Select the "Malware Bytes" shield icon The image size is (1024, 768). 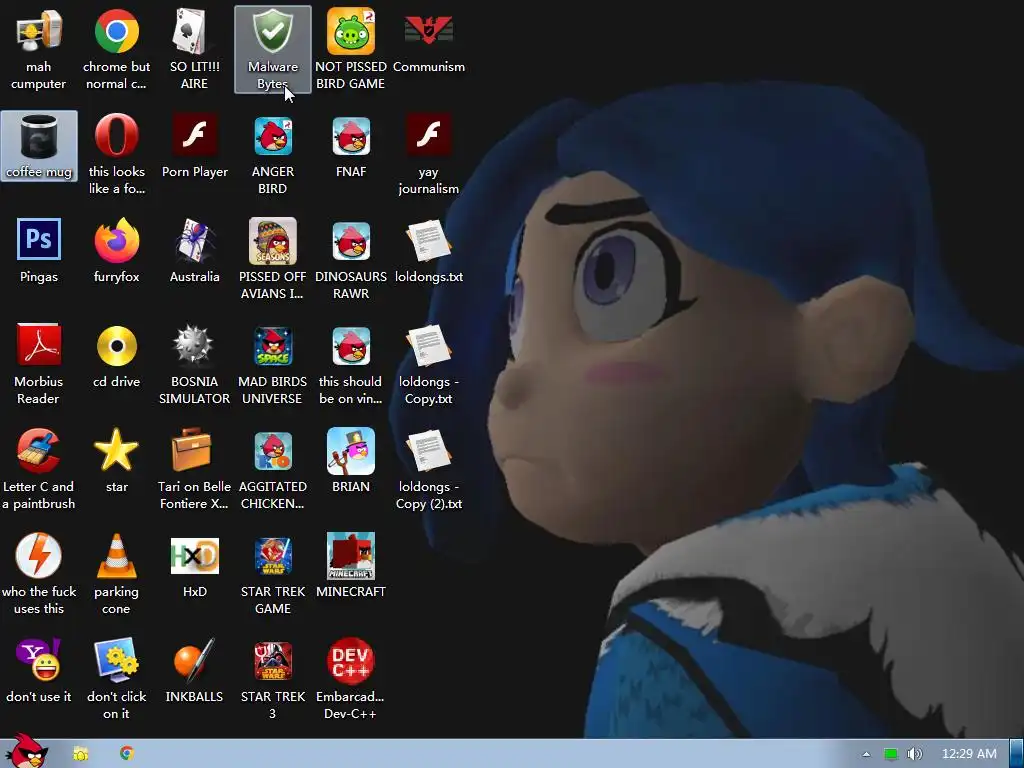point(272,49)
